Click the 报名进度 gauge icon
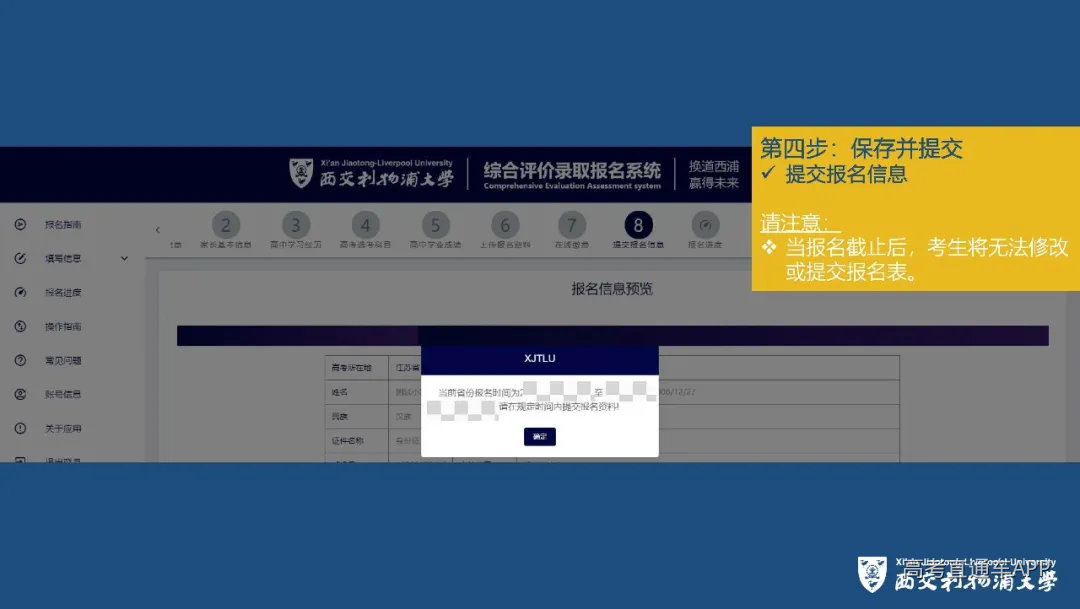The height and width of the screenshot is (609, 1080). [x=20, y=292]
